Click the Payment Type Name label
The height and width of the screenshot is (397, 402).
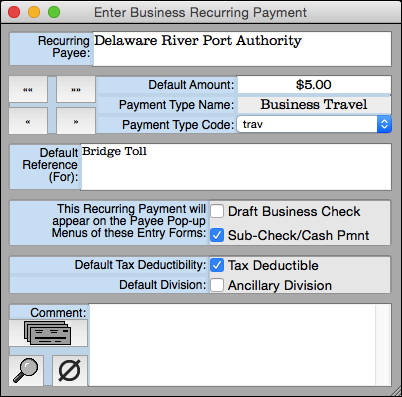pyautogui.click(x=177, y=105)
